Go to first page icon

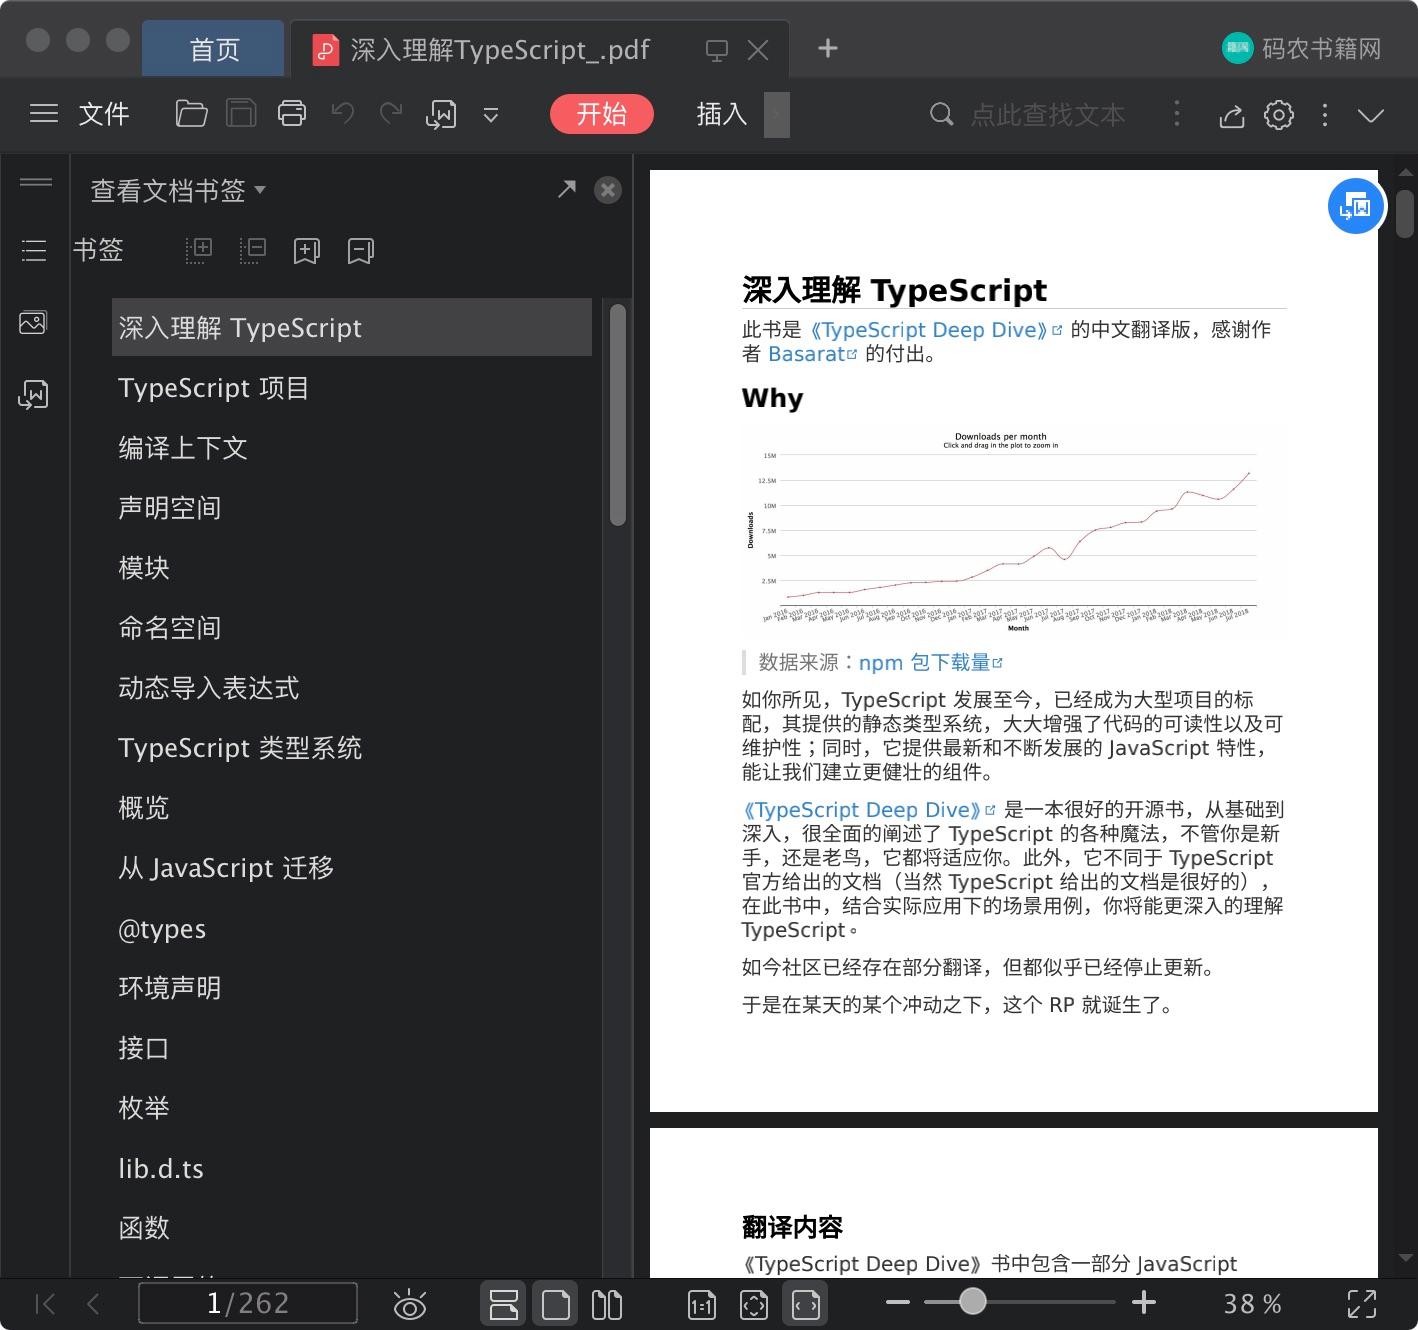[45, 1304]
